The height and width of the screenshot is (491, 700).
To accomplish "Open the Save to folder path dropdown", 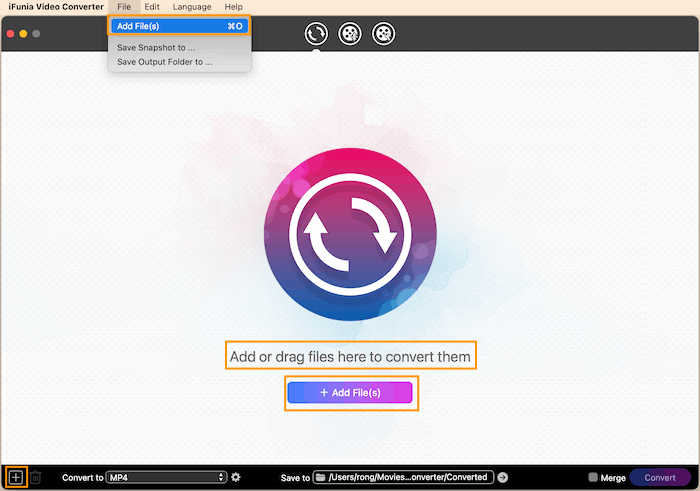I will click(x=403, y=477).
